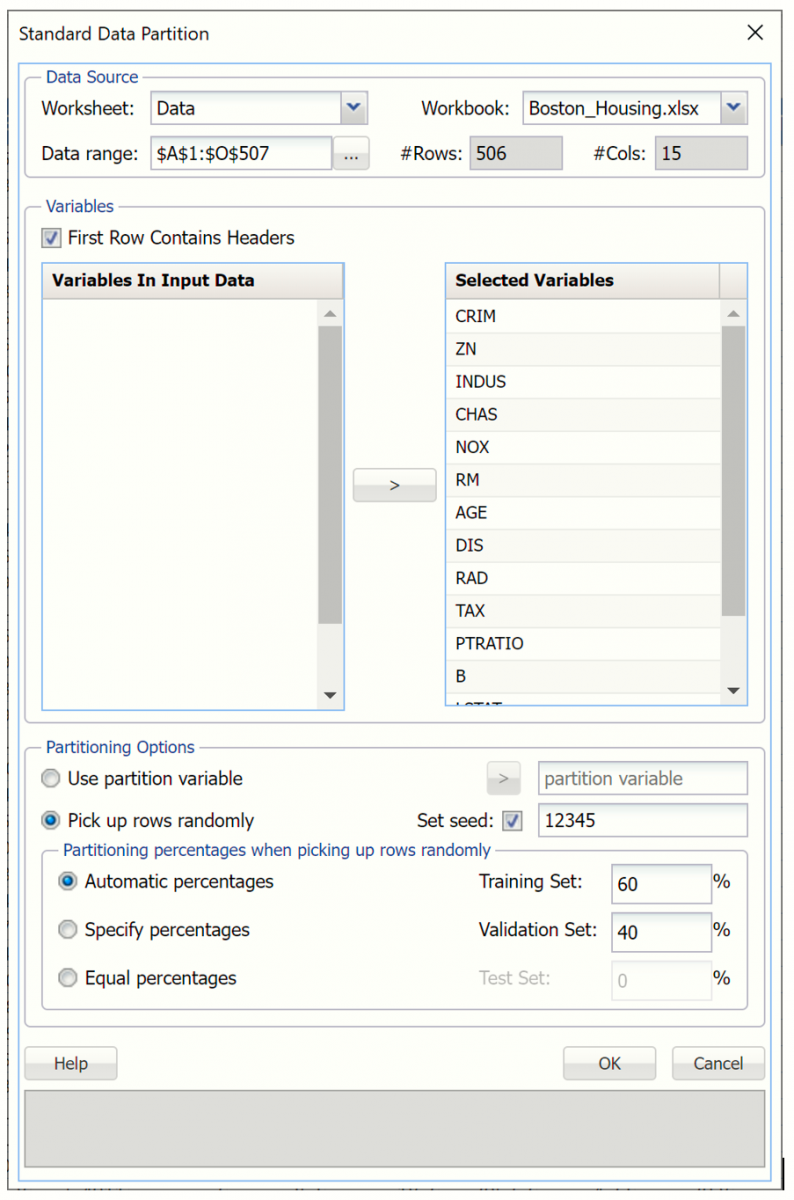The height and width of the screenshot is (1200, 794).
Task: Click the OK button
Action: [x=609, y=1064]
